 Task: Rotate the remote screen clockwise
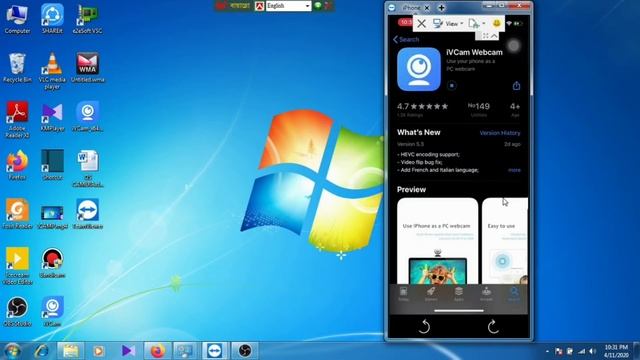coord(493,327)
